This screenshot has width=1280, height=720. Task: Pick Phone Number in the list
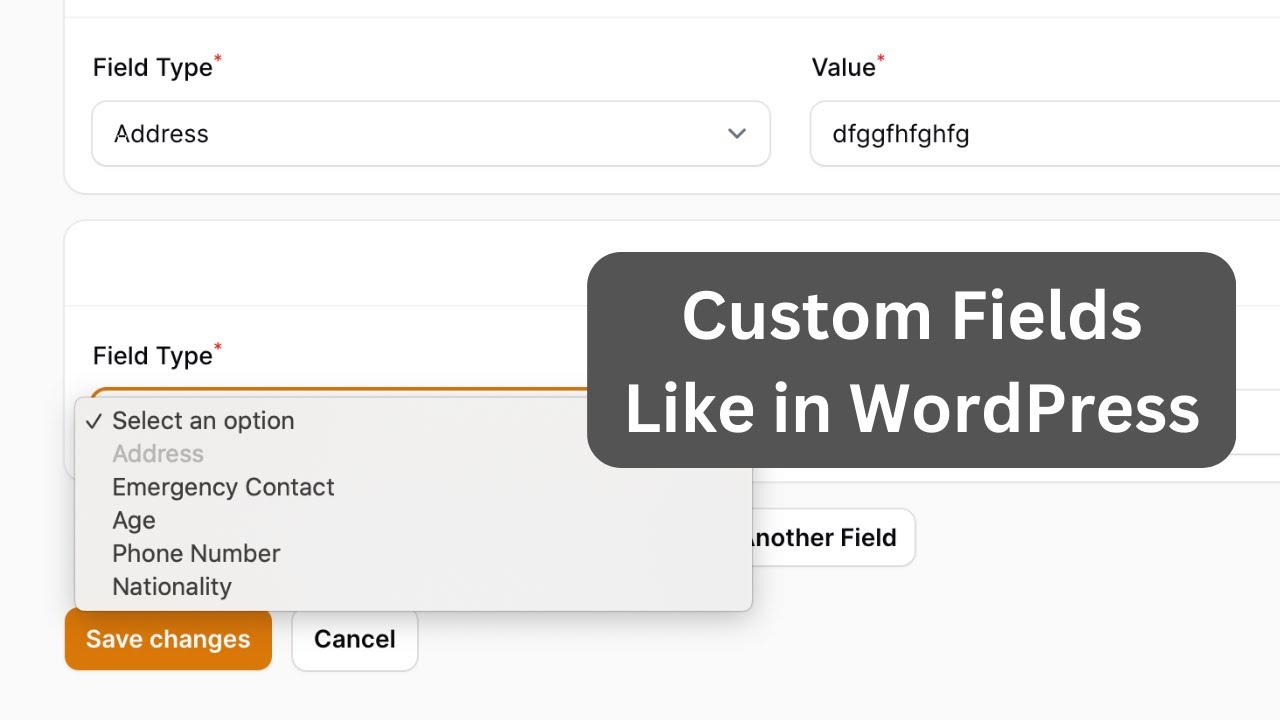[196, 553]
